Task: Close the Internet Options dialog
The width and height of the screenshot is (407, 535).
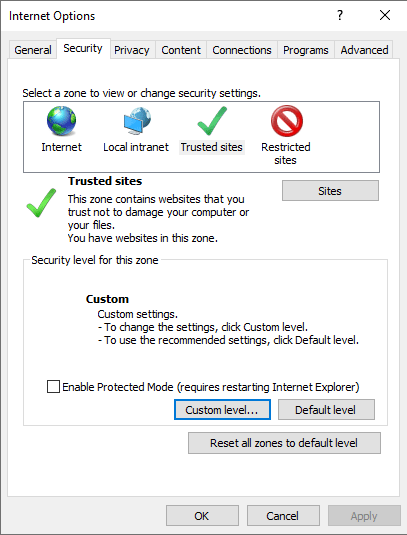Action: (385, 15)
